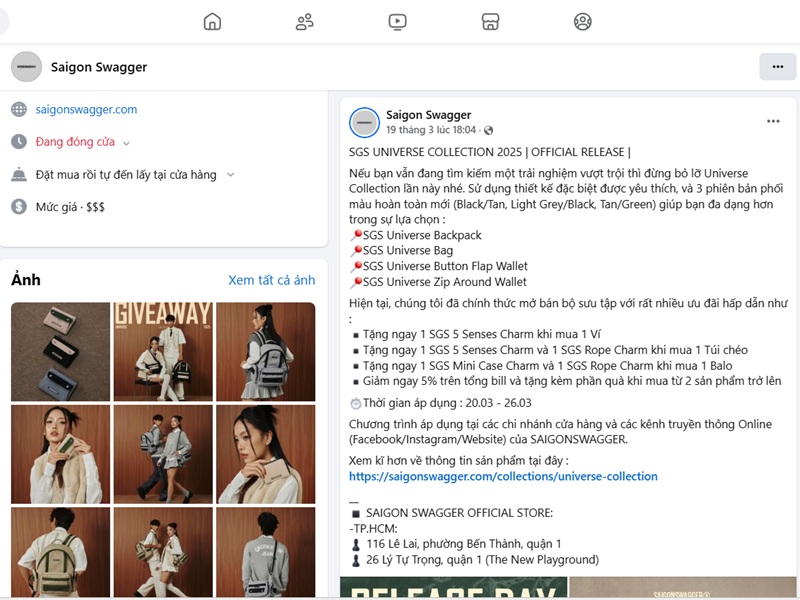This screenshot has height=600, width=800.
Task: Click the clock icon beside Đang đóng cửa
Action: click(19, 142)
